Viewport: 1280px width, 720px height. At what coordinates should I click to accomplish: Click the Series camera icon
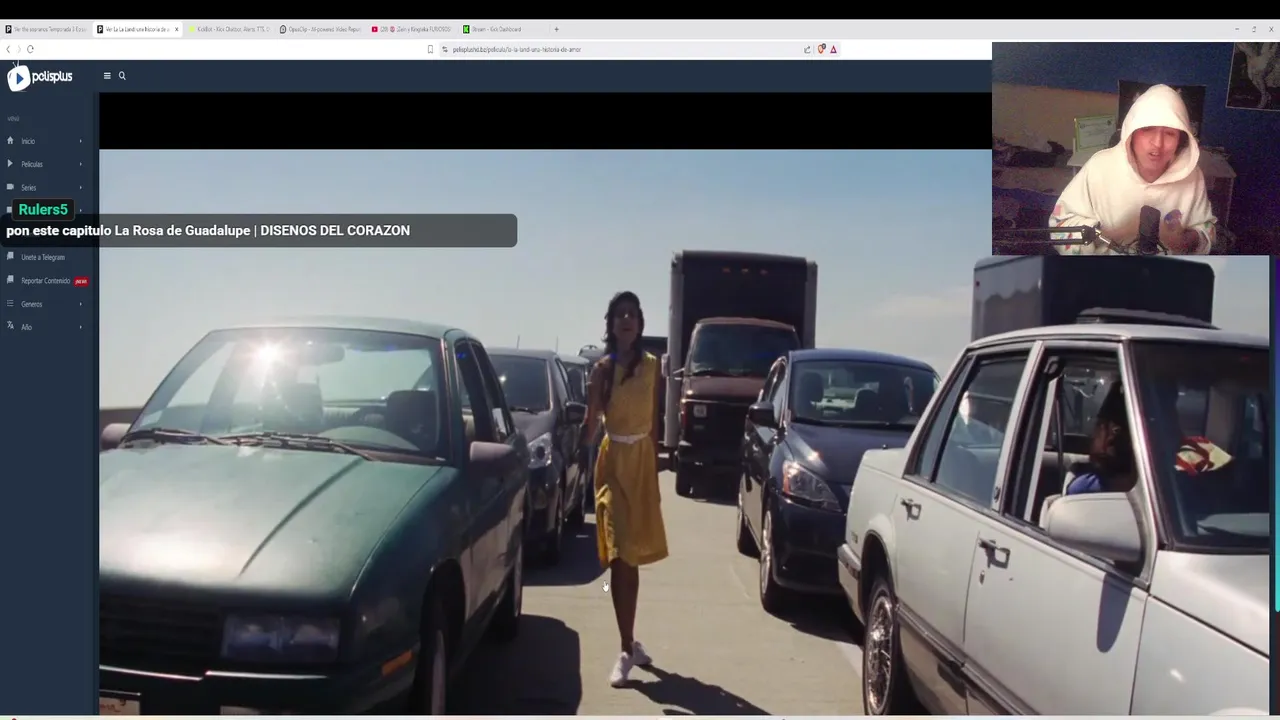pyautogui.click(x=10, y=187)
